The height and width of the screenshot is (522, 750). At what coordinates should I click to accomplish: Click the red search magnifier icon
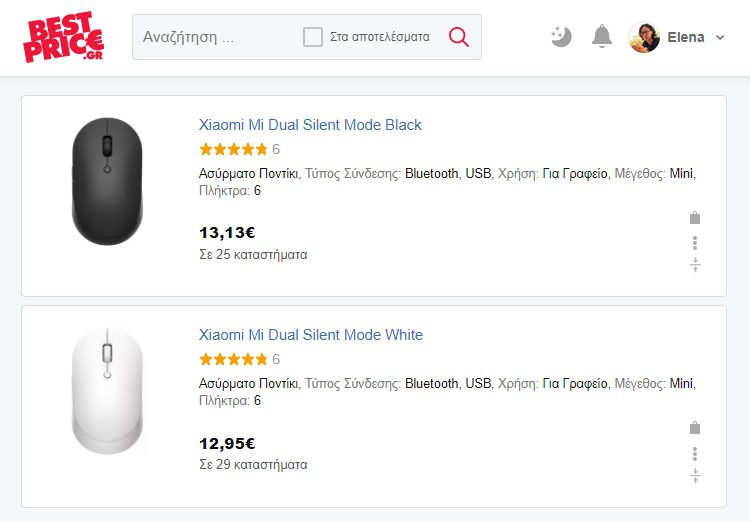[x=458, y=37]
